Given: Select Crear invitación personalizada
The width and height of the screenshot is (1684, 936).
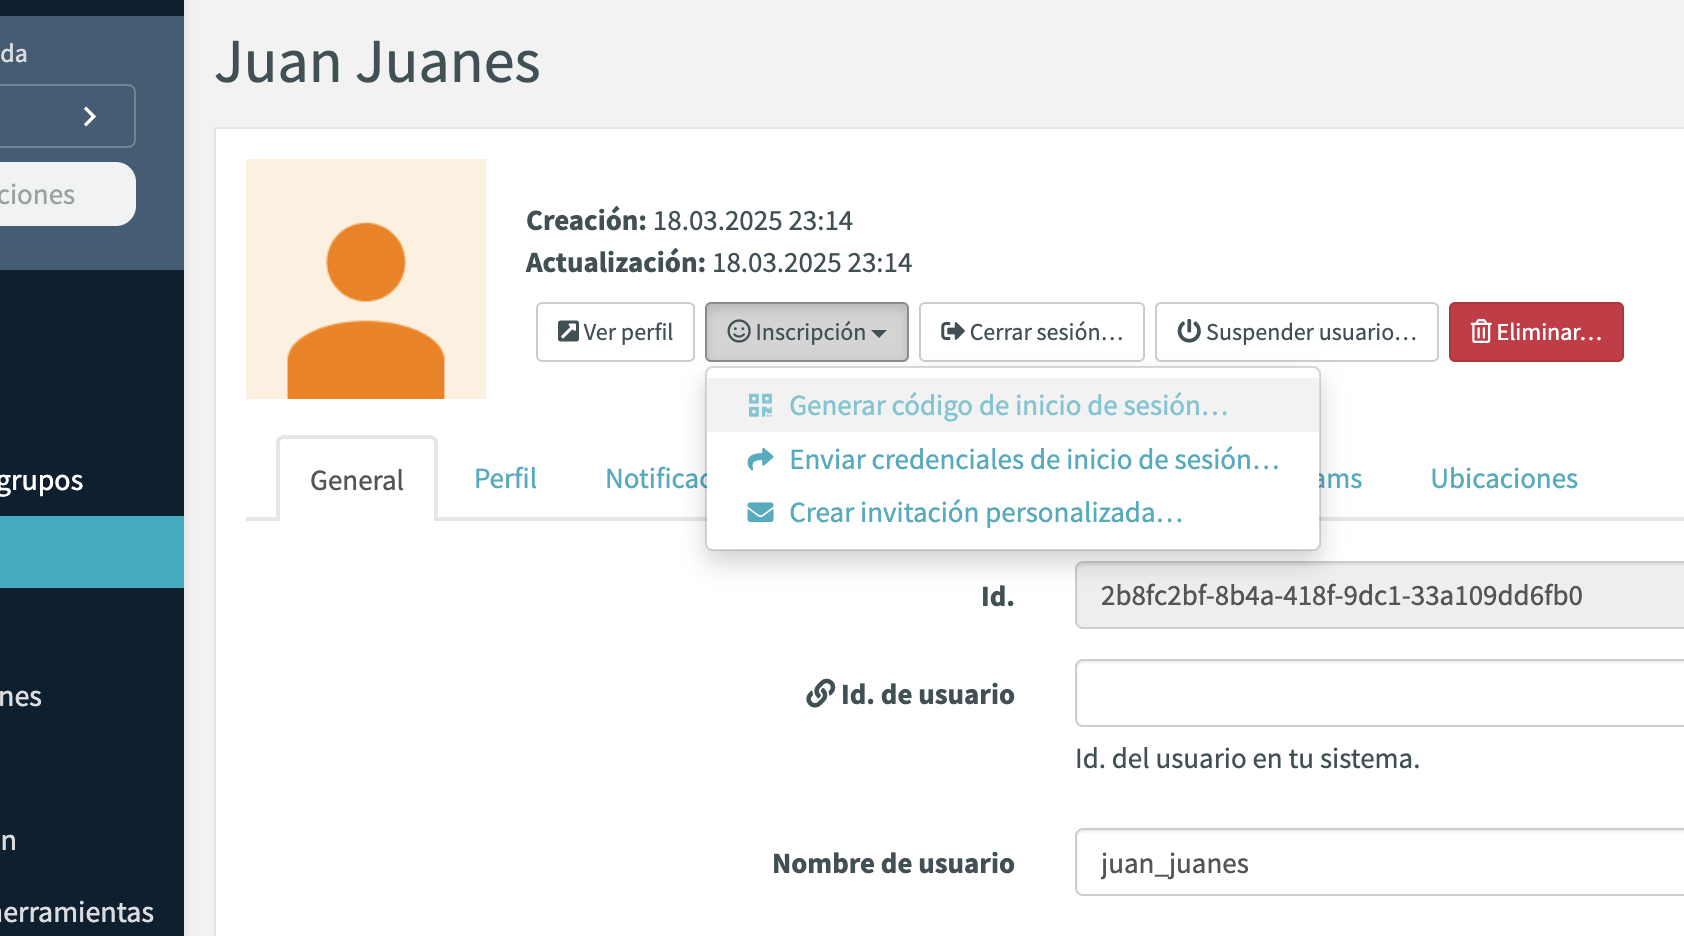Looking at the screenshot, I should [x=1013, y=513].
